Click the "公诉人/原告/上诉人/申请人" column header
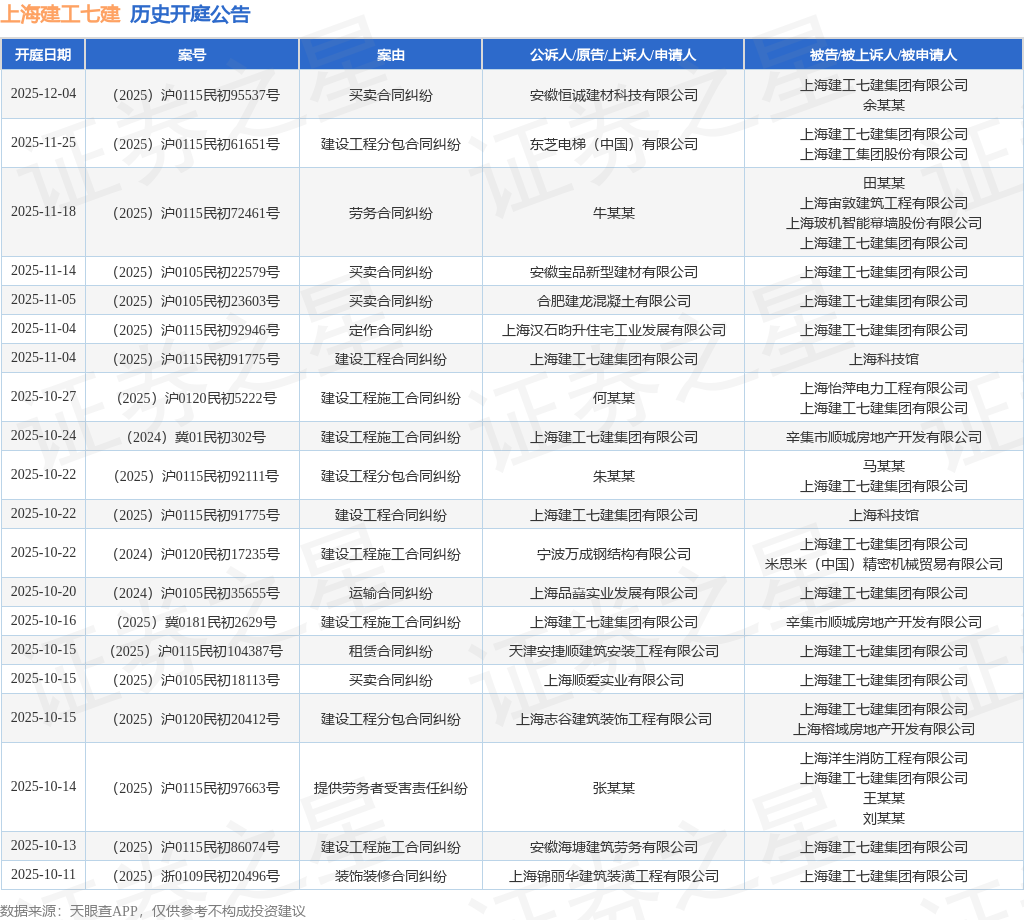 613,54
